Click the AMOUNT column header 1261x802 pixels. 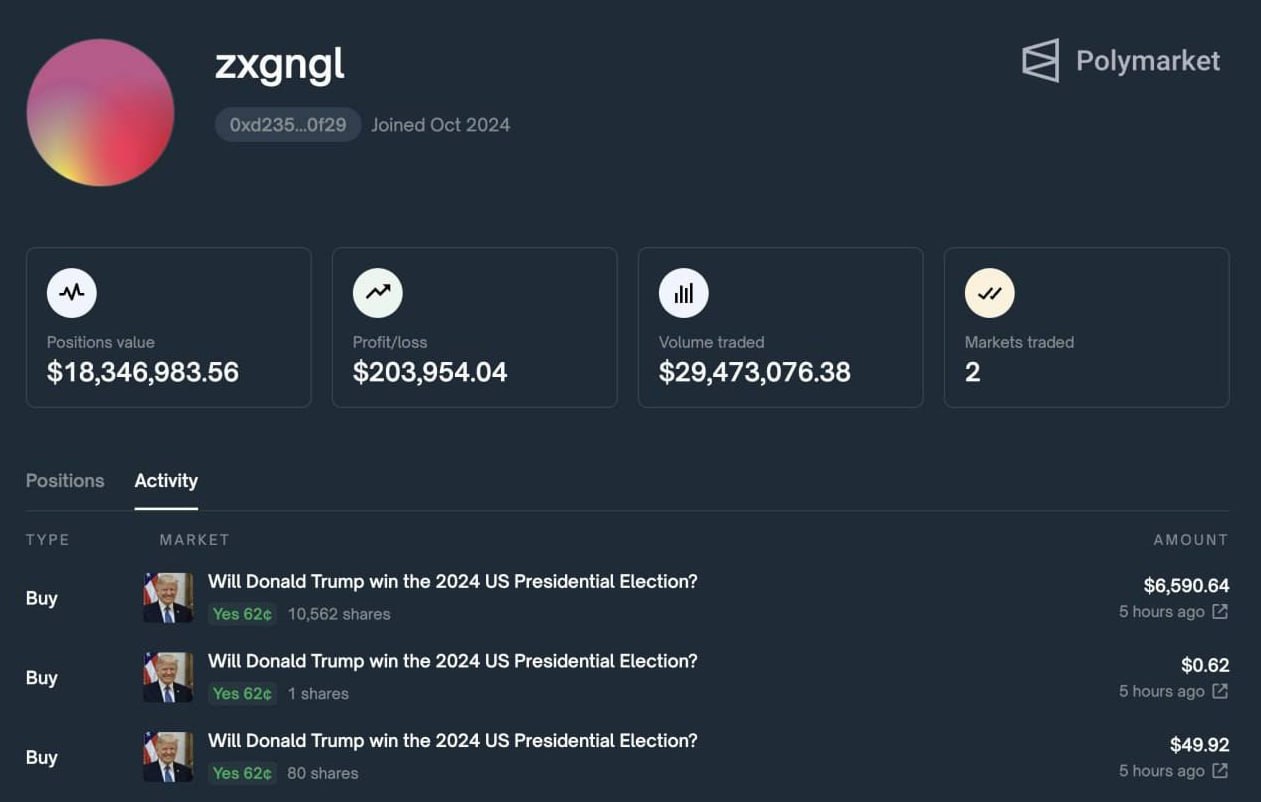pos(1191,540)
